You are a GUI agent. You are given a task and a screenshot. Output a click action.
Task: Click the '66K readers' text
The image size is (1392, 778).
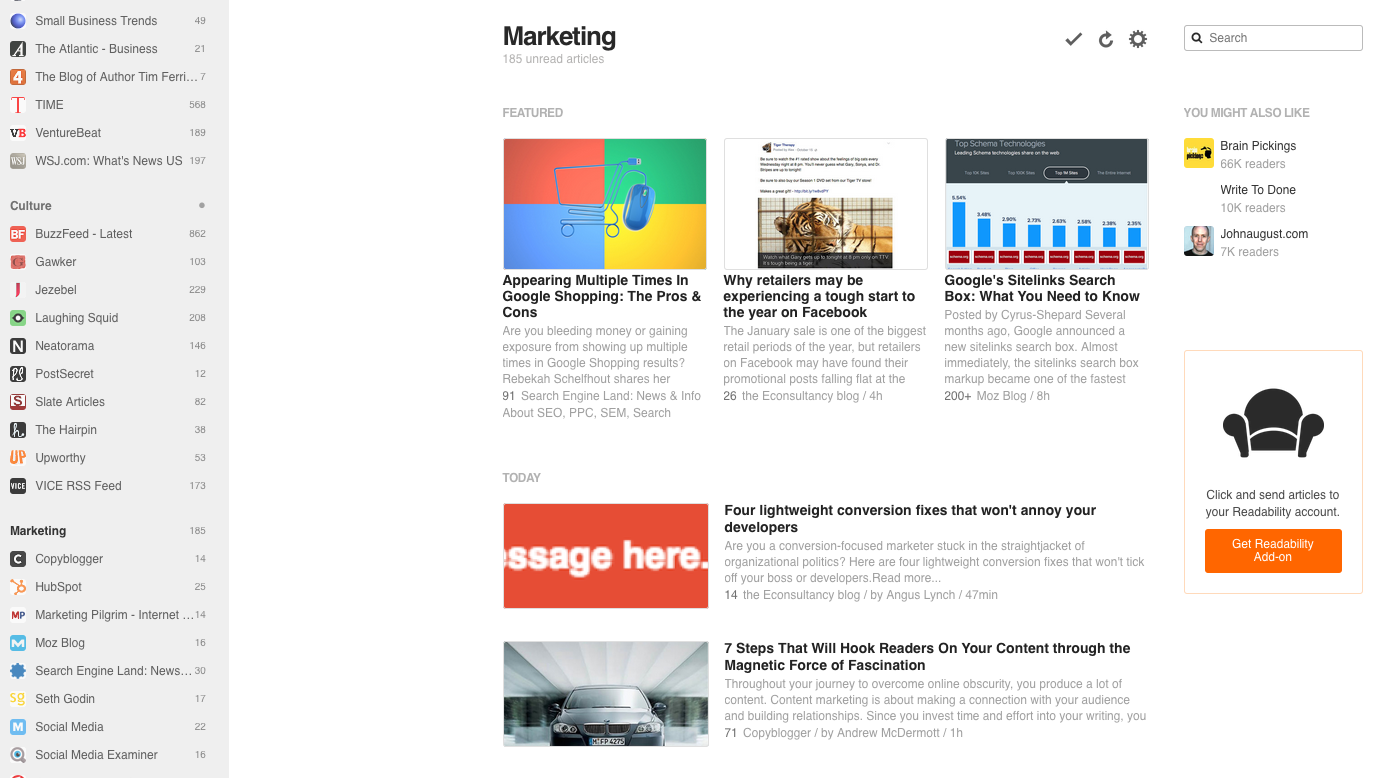pyautogui.click(x=1253, y=164)
